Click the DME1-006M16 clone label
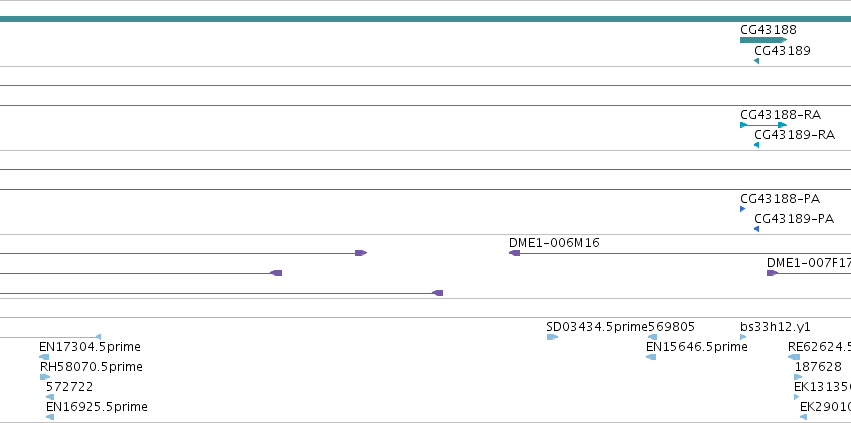Screen dimensions: 851x423 554,243
